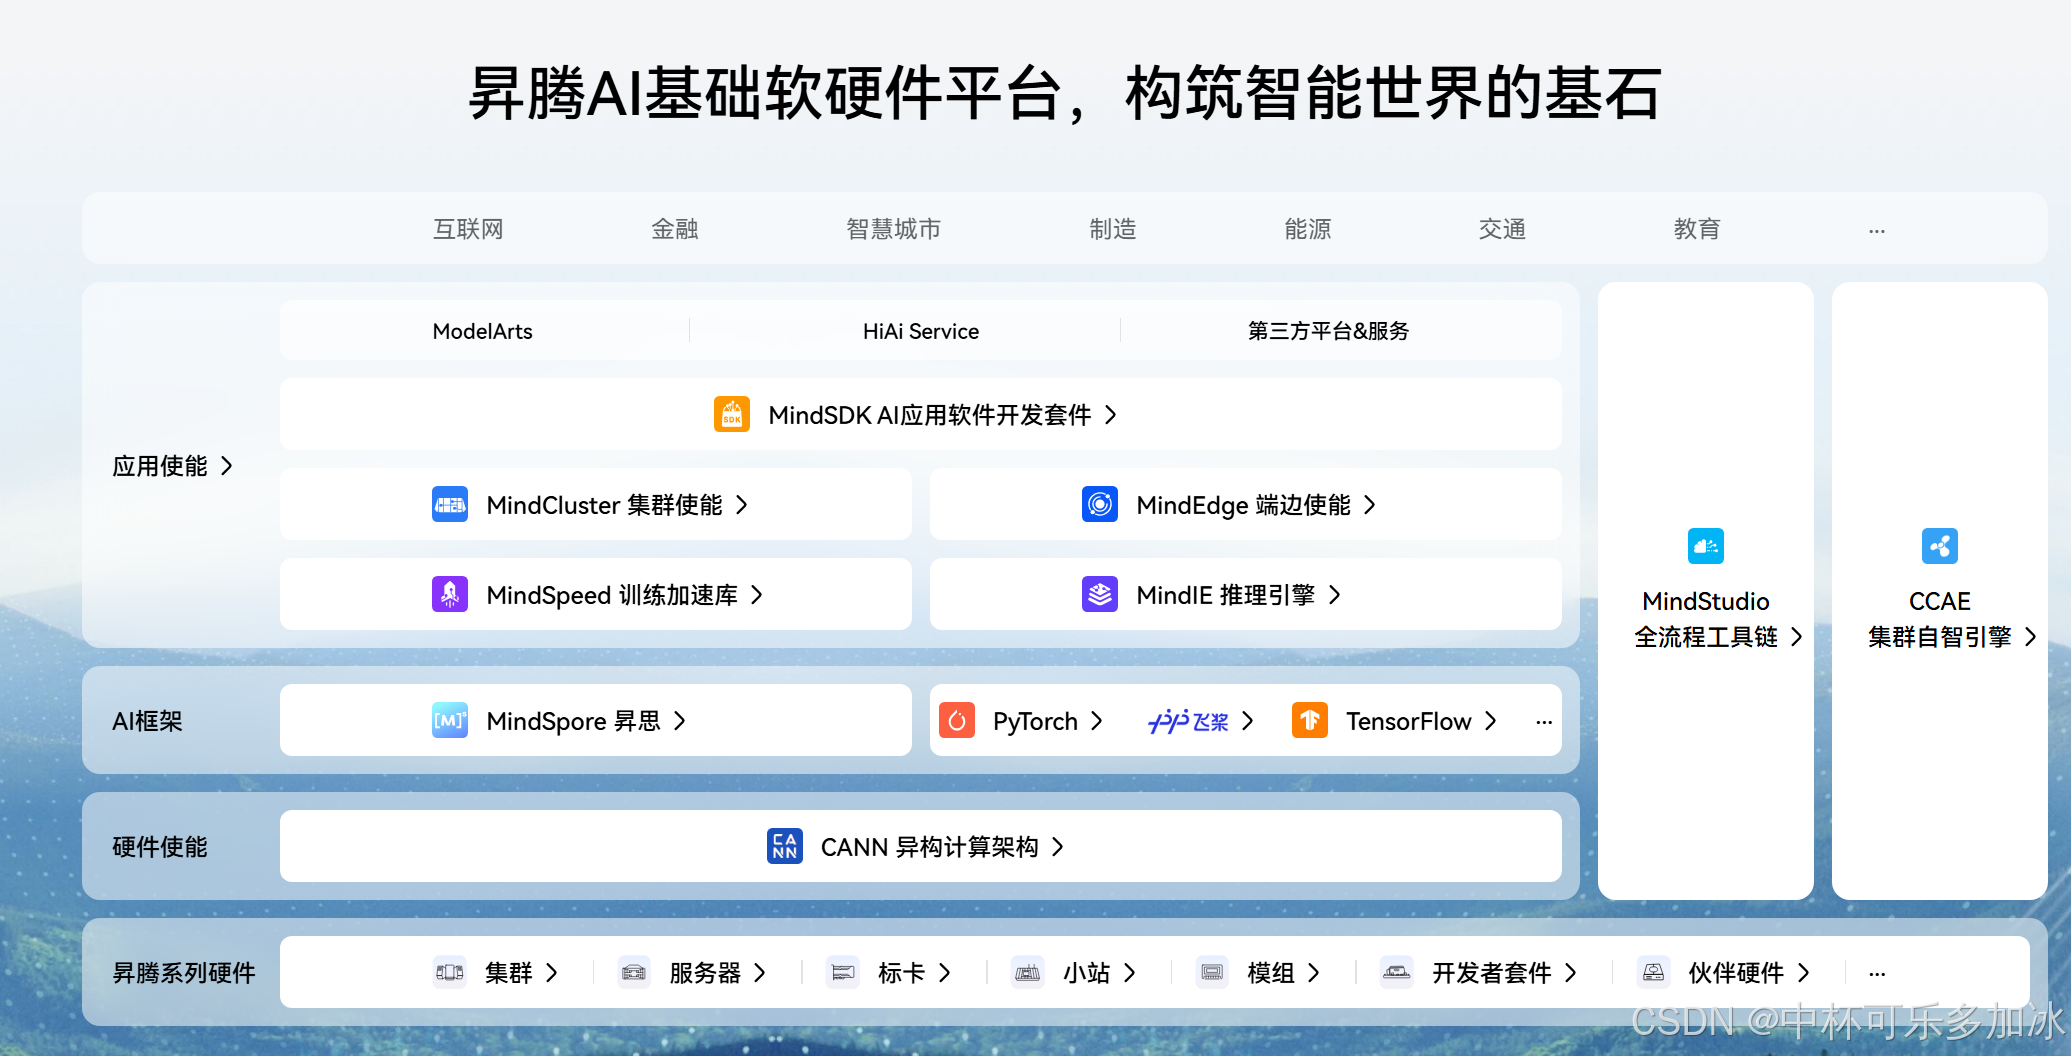
Task: Open the ellipsis after TensorFlow
Action: pyautogui.click(x=1544, y=720)
